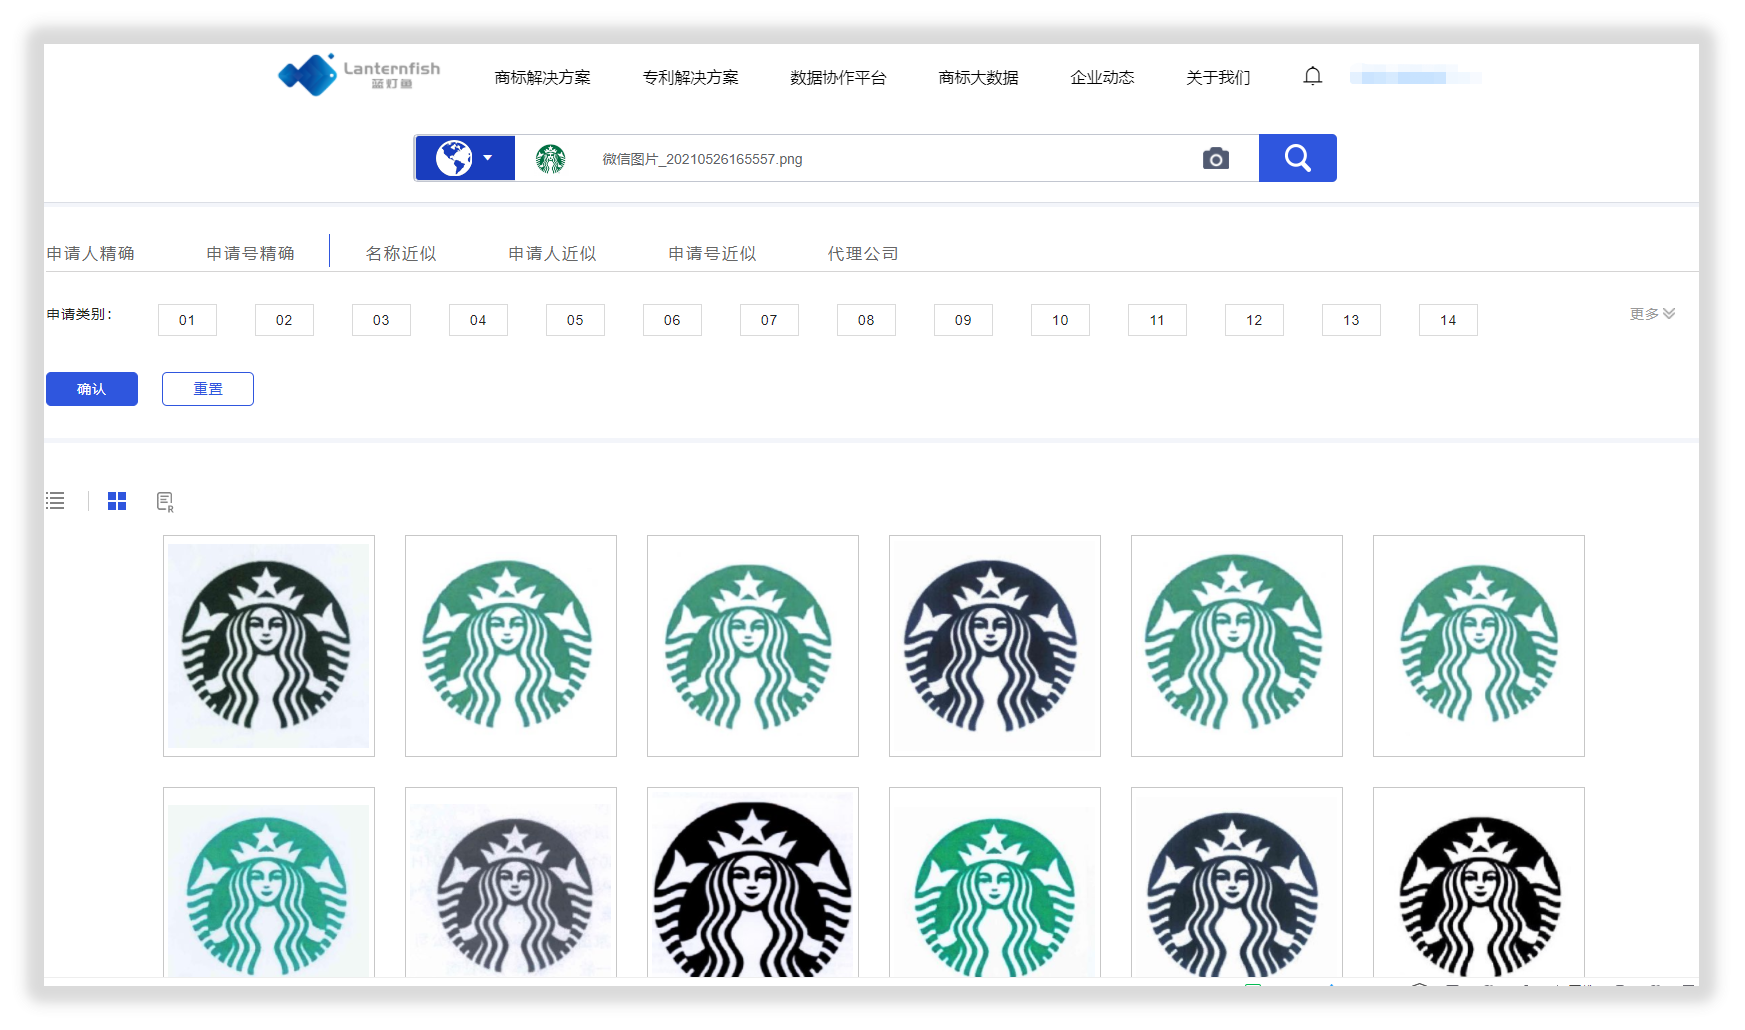Toggle category 07 filter
Viewport: 1745px width, 1030px height.
point(769,320)
